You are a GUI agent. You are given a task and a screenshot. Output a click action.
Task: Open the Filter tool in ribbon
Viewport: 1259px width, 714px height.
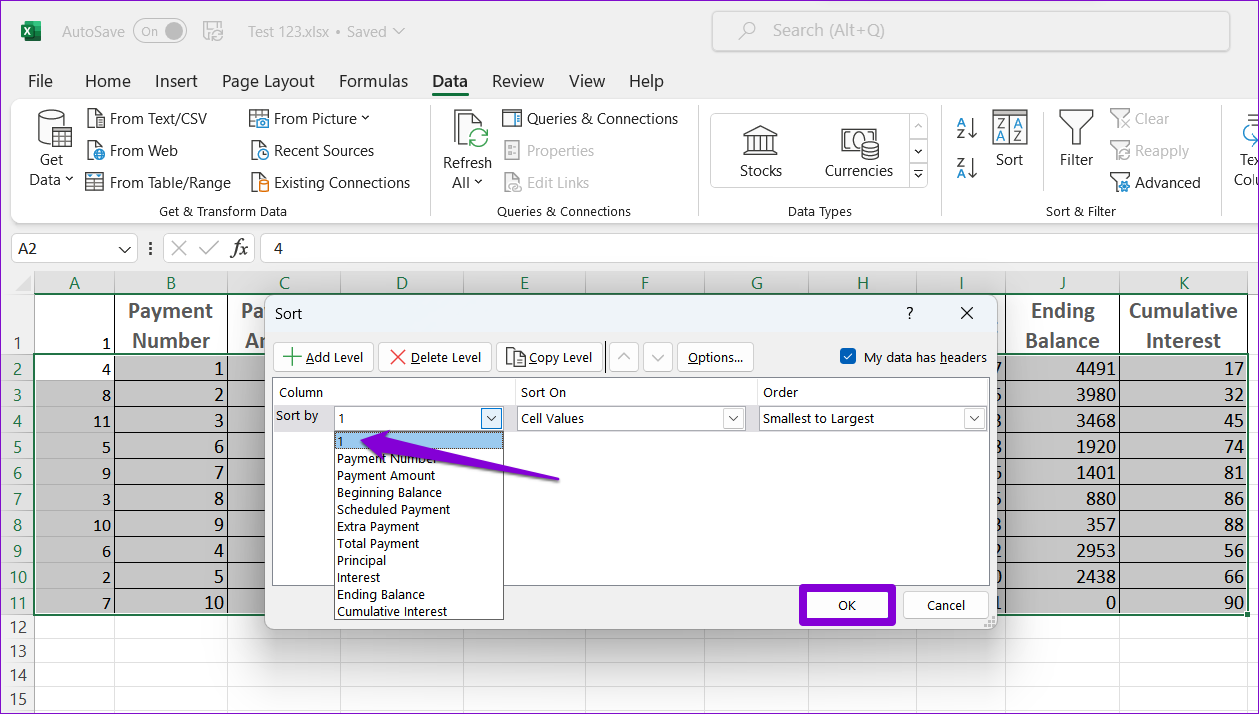pyautogui.click(x=1076, y=139)
